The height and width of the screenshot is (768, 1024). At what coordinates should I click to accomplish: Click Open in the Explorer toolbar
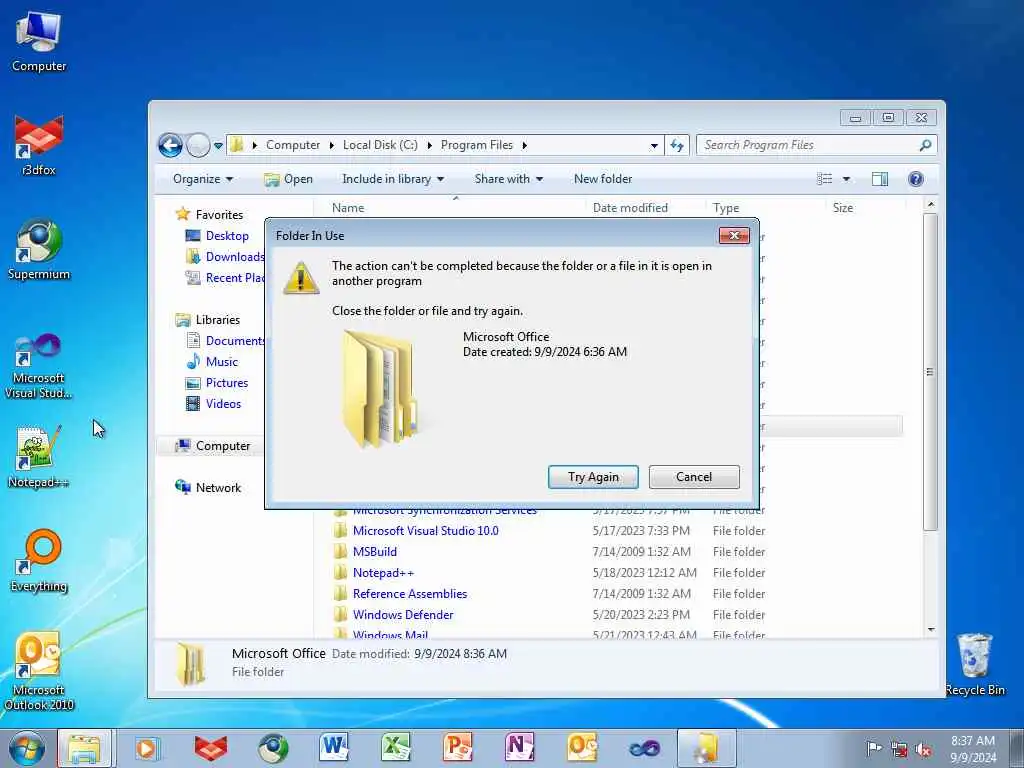288,179
